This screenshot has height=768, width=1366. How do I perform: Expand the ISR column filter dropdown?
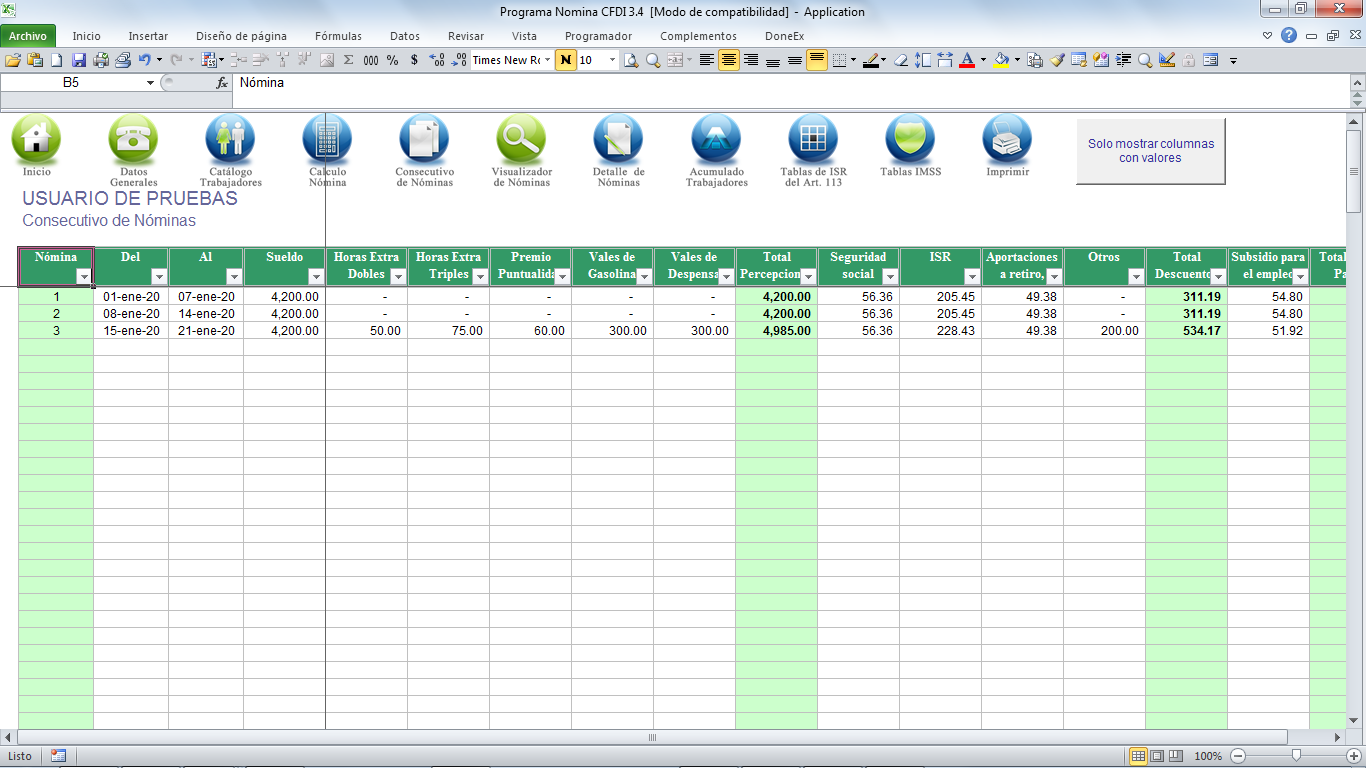[972, 276]
